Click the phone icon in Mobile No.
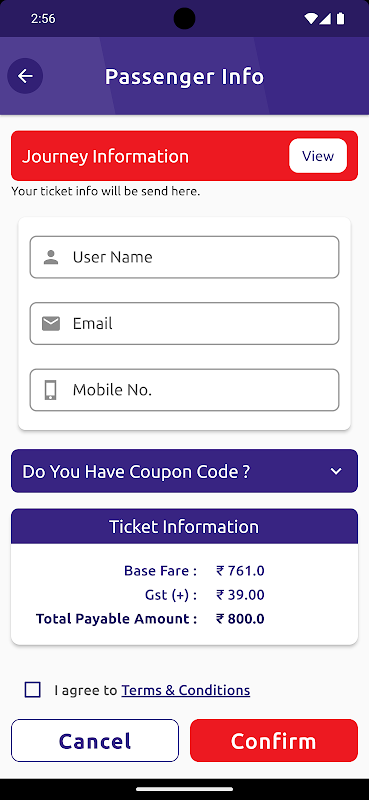Image resolution: width=369 pixels, height=800 pixels. pos(51,390)
